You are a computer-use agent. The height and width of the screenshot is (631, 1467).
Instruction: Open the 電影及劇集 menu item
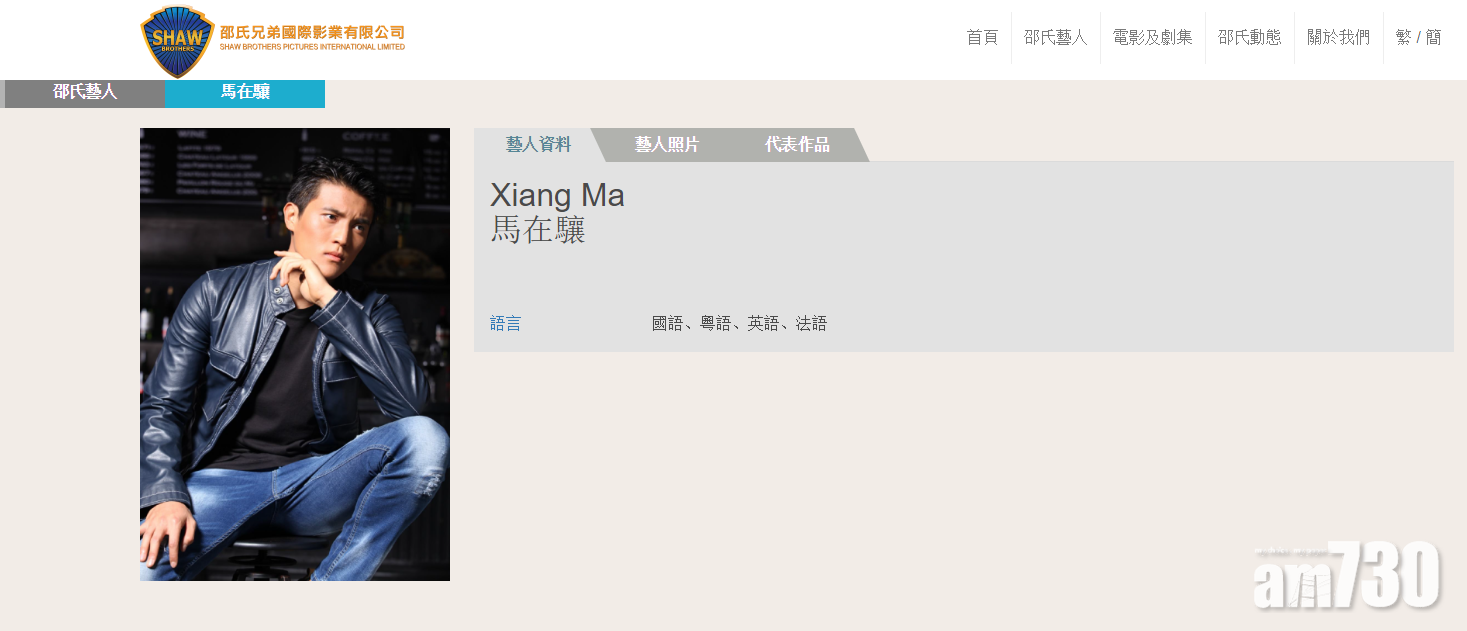click(x=1152, y=37)
